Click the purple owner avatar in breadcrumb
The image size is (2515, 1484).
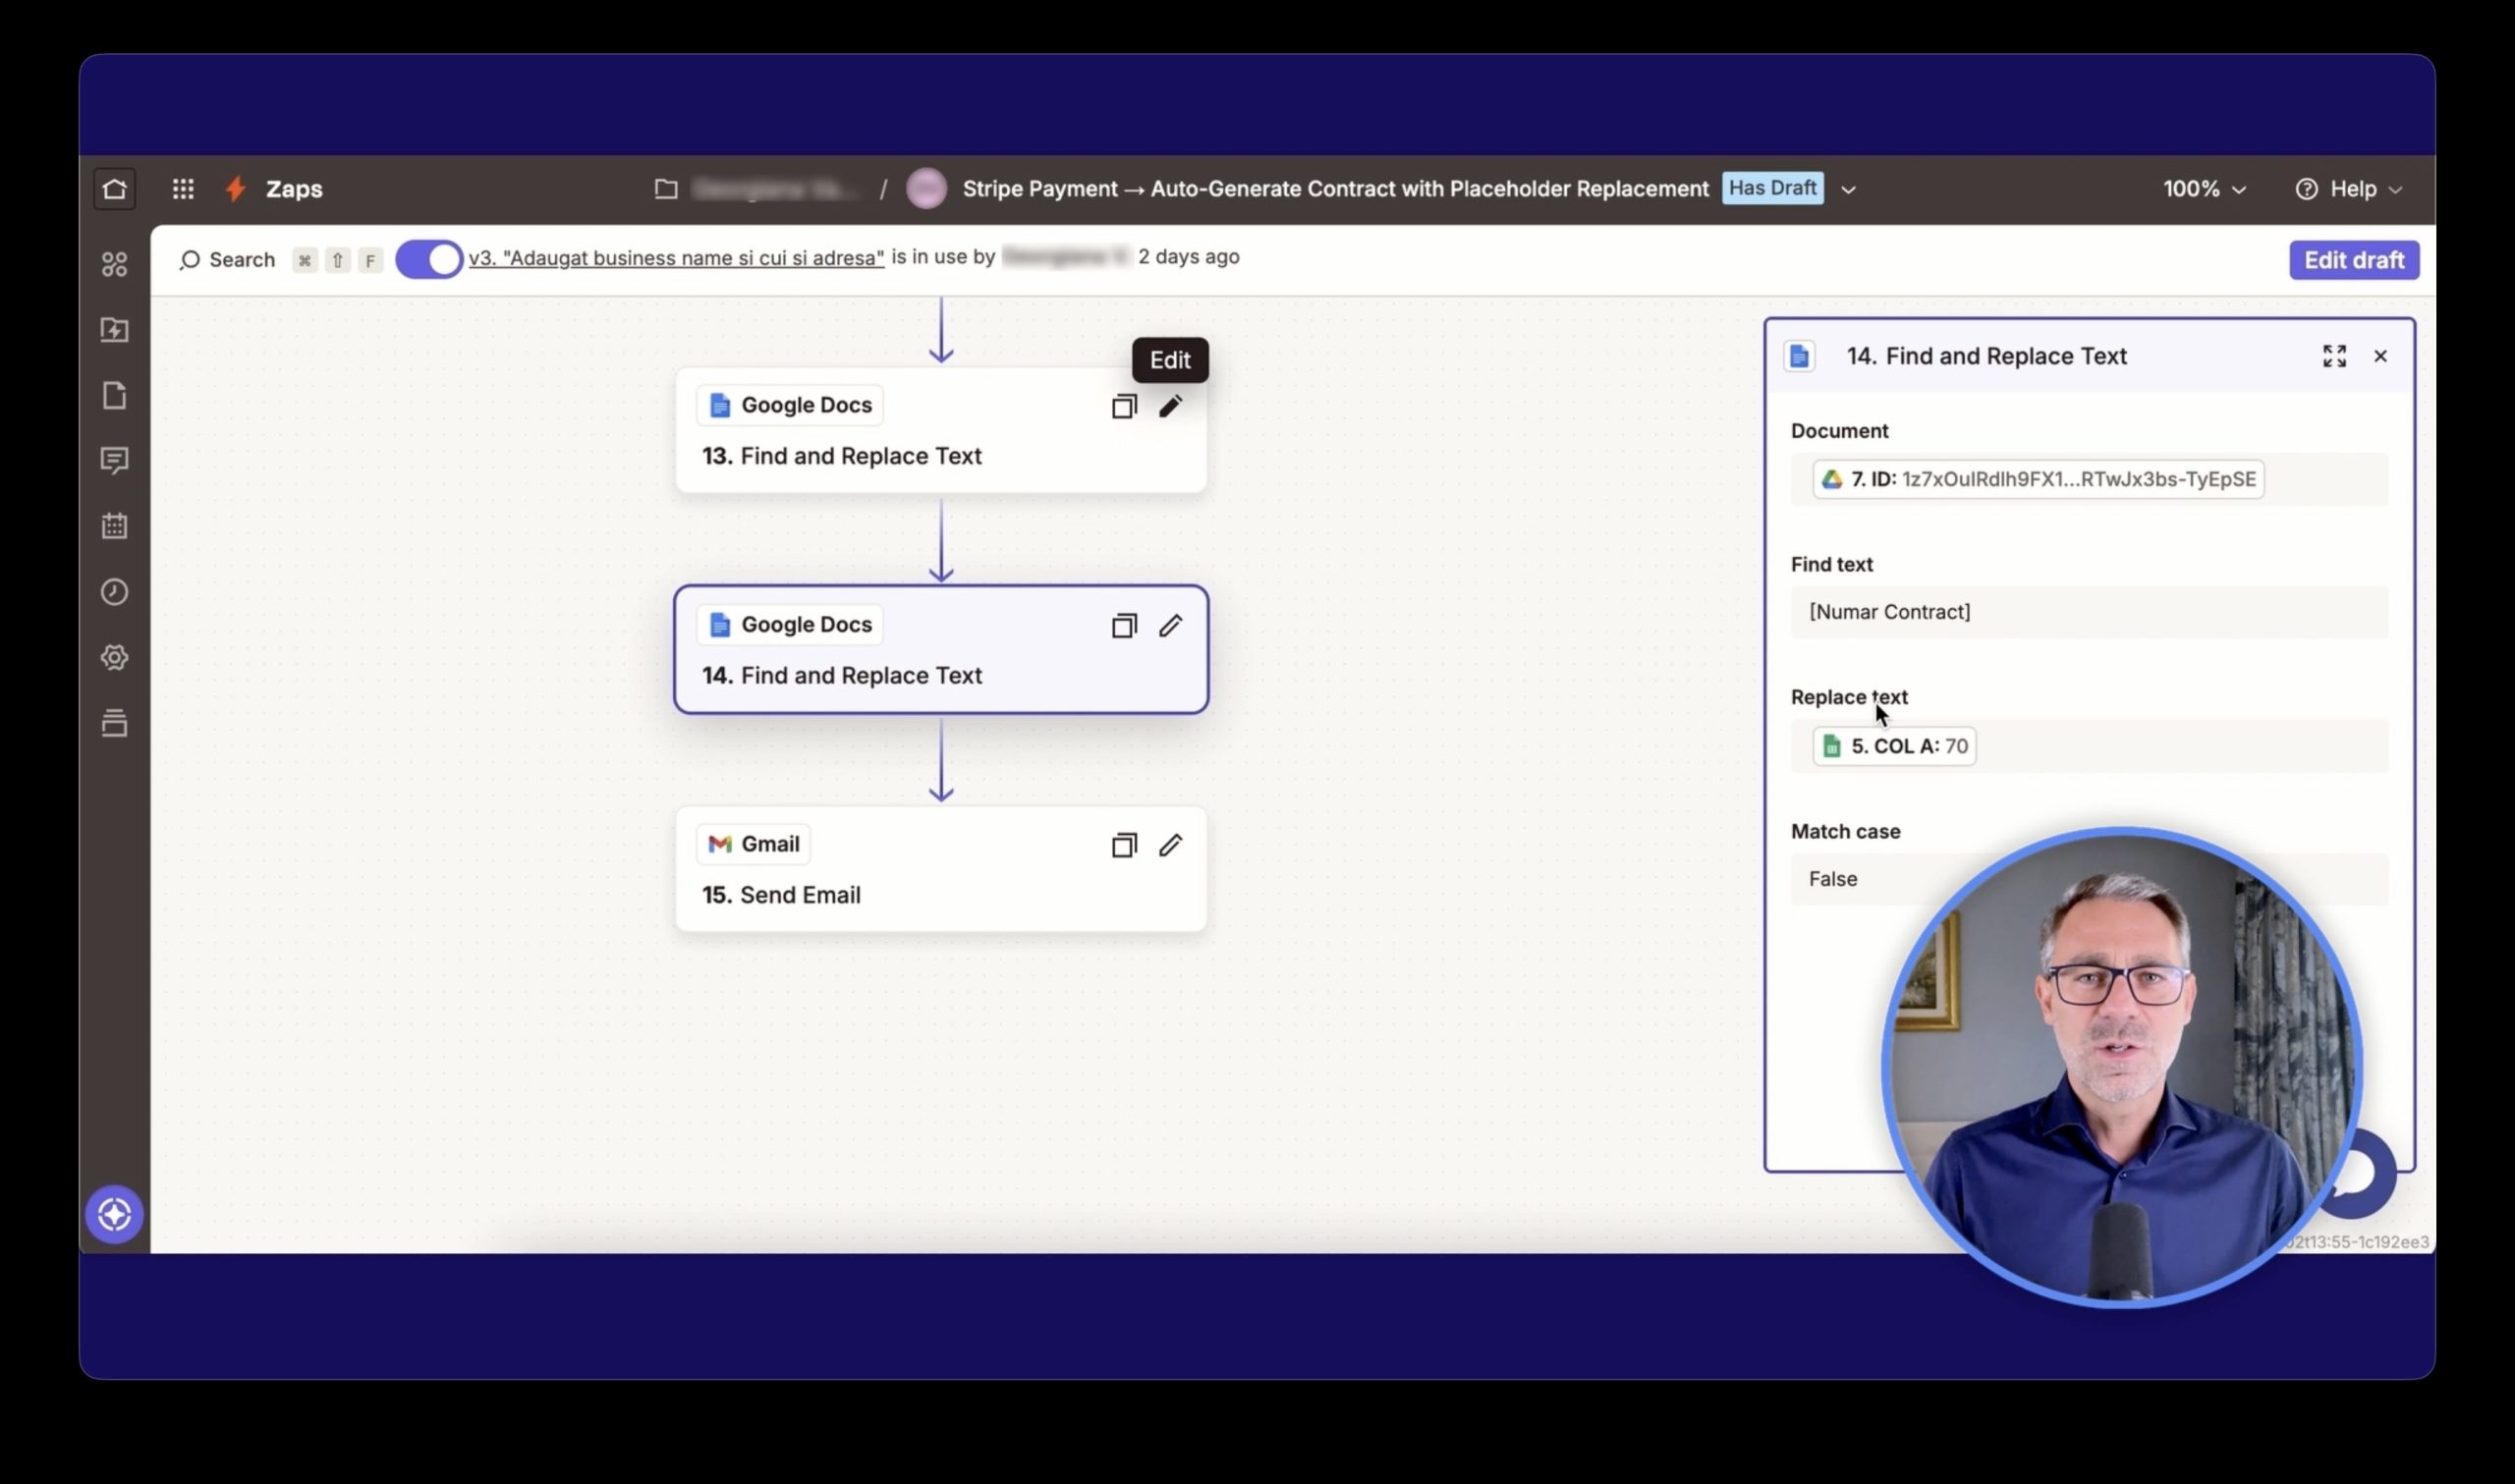click(926, 189)
